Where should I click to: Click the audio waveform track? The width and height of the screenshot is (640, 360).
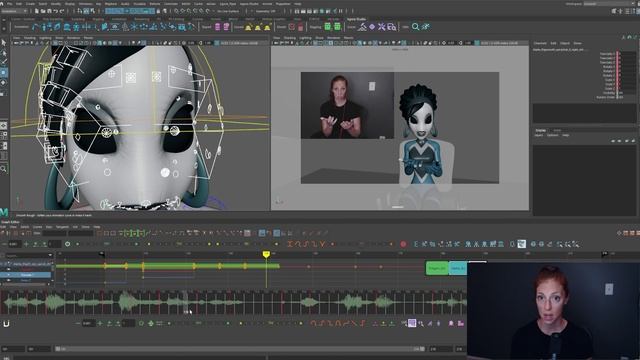point(233,302)
